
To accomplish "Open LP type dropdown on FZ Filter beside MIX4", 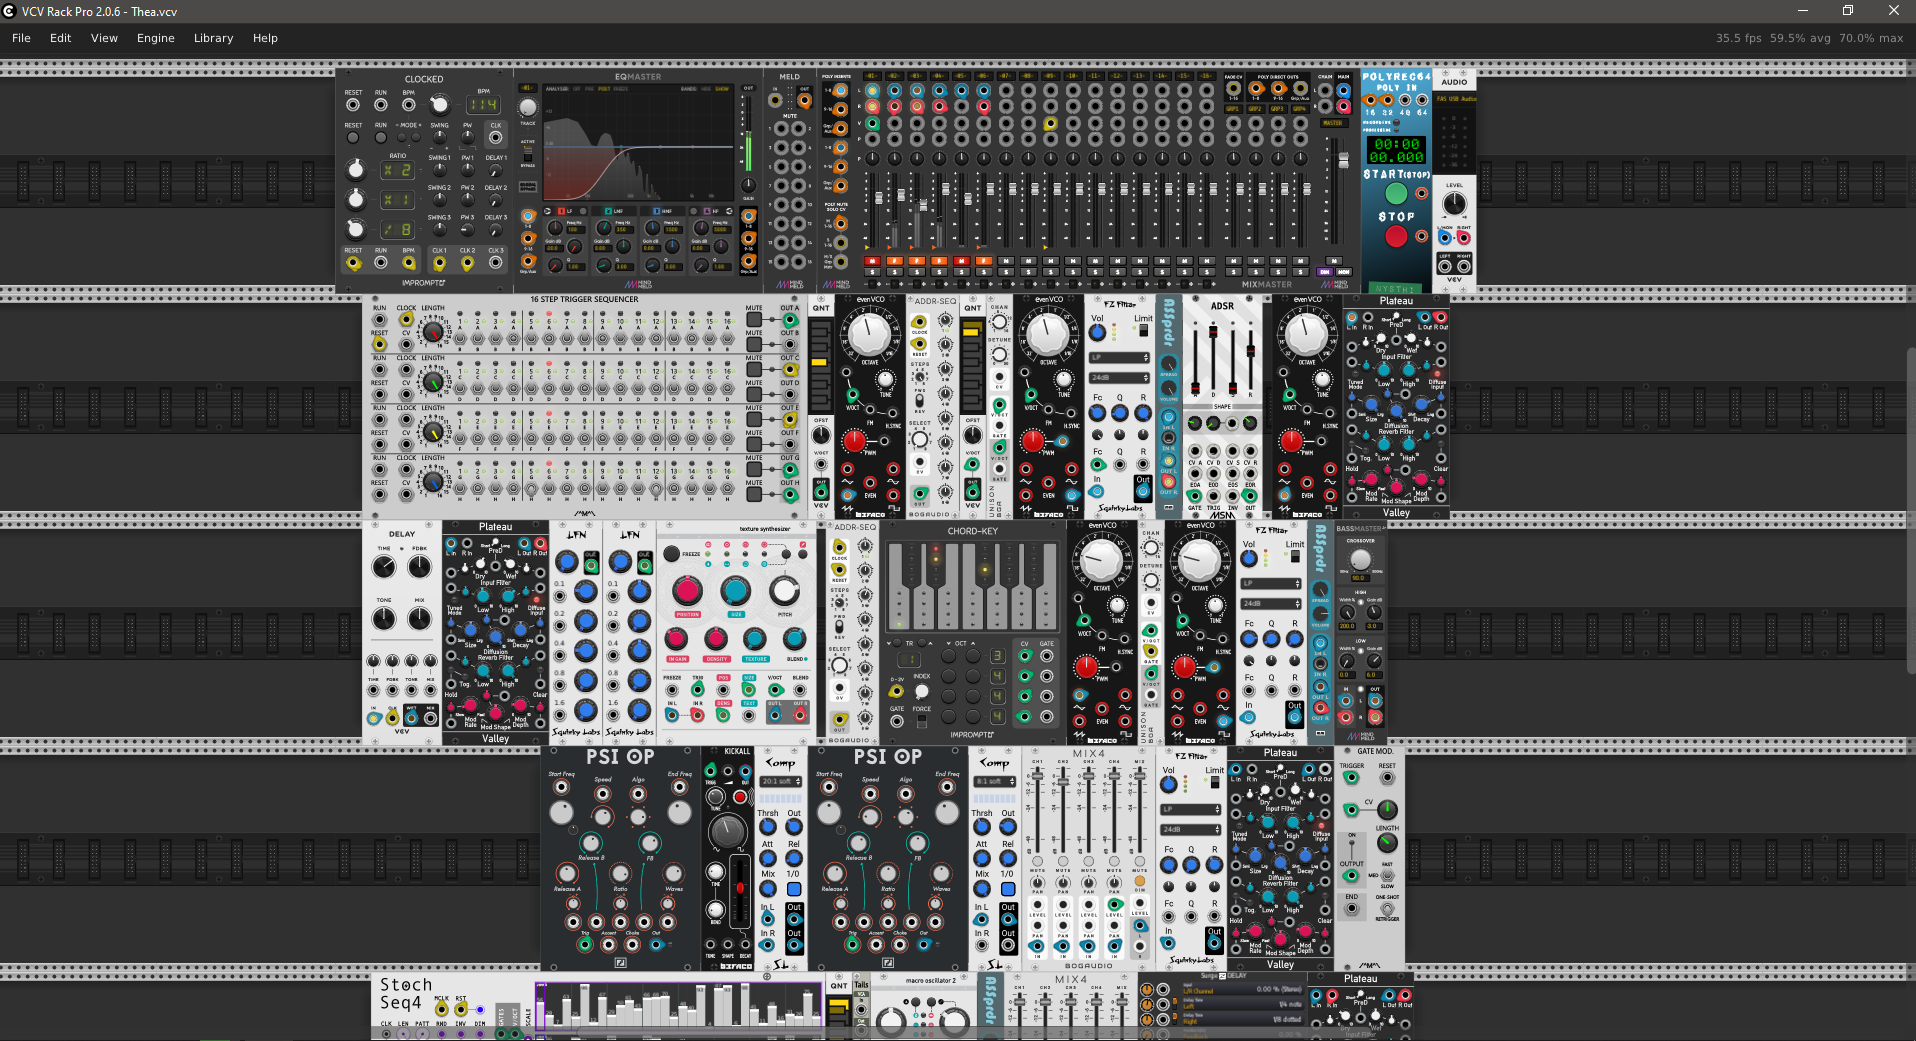I will 1190,809.
